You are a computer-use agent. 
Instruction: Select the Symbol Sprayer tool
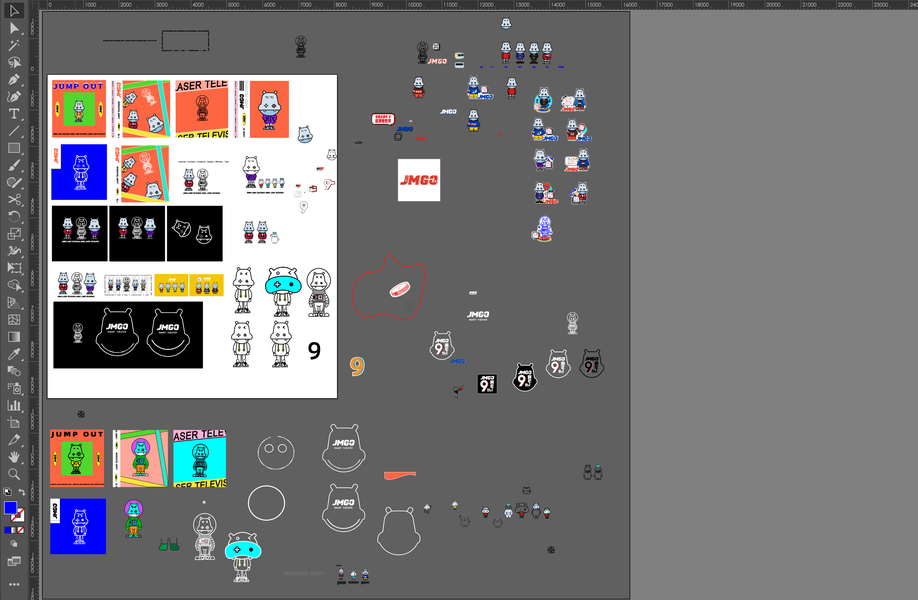pyautogui.click(x=13, y=388)
